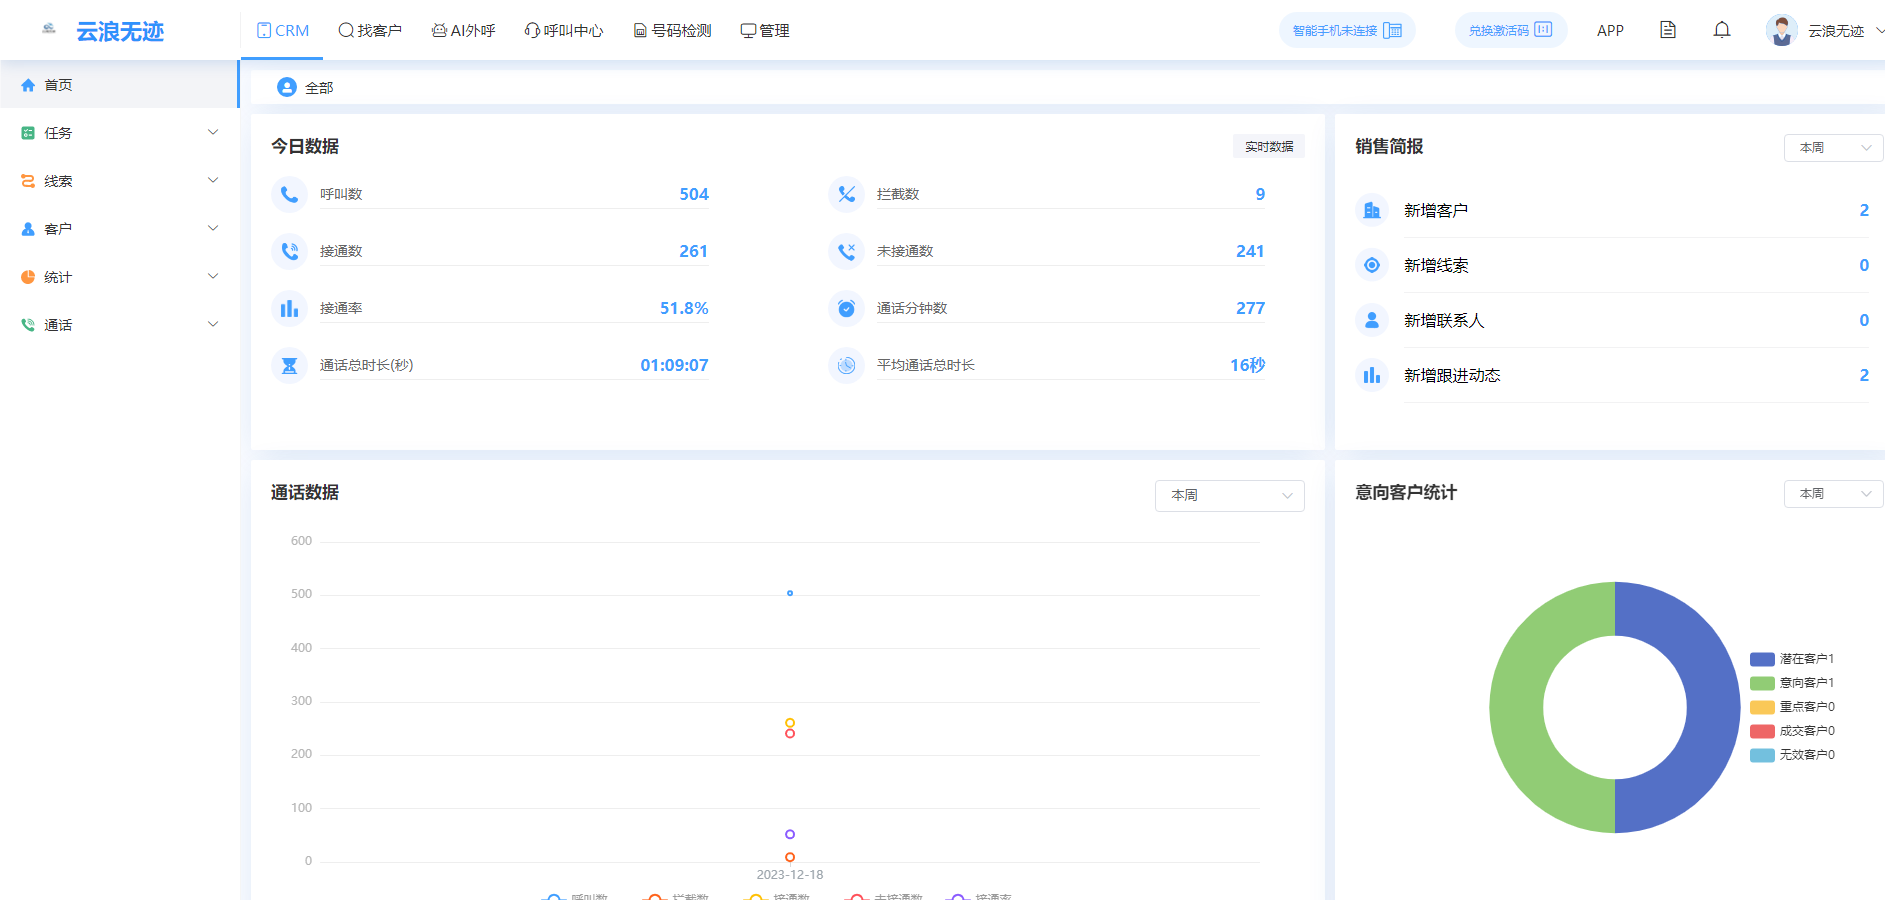Open the 本周 dropdown in 通话数据
1885x900 pixels.
tap(1229, 495)
